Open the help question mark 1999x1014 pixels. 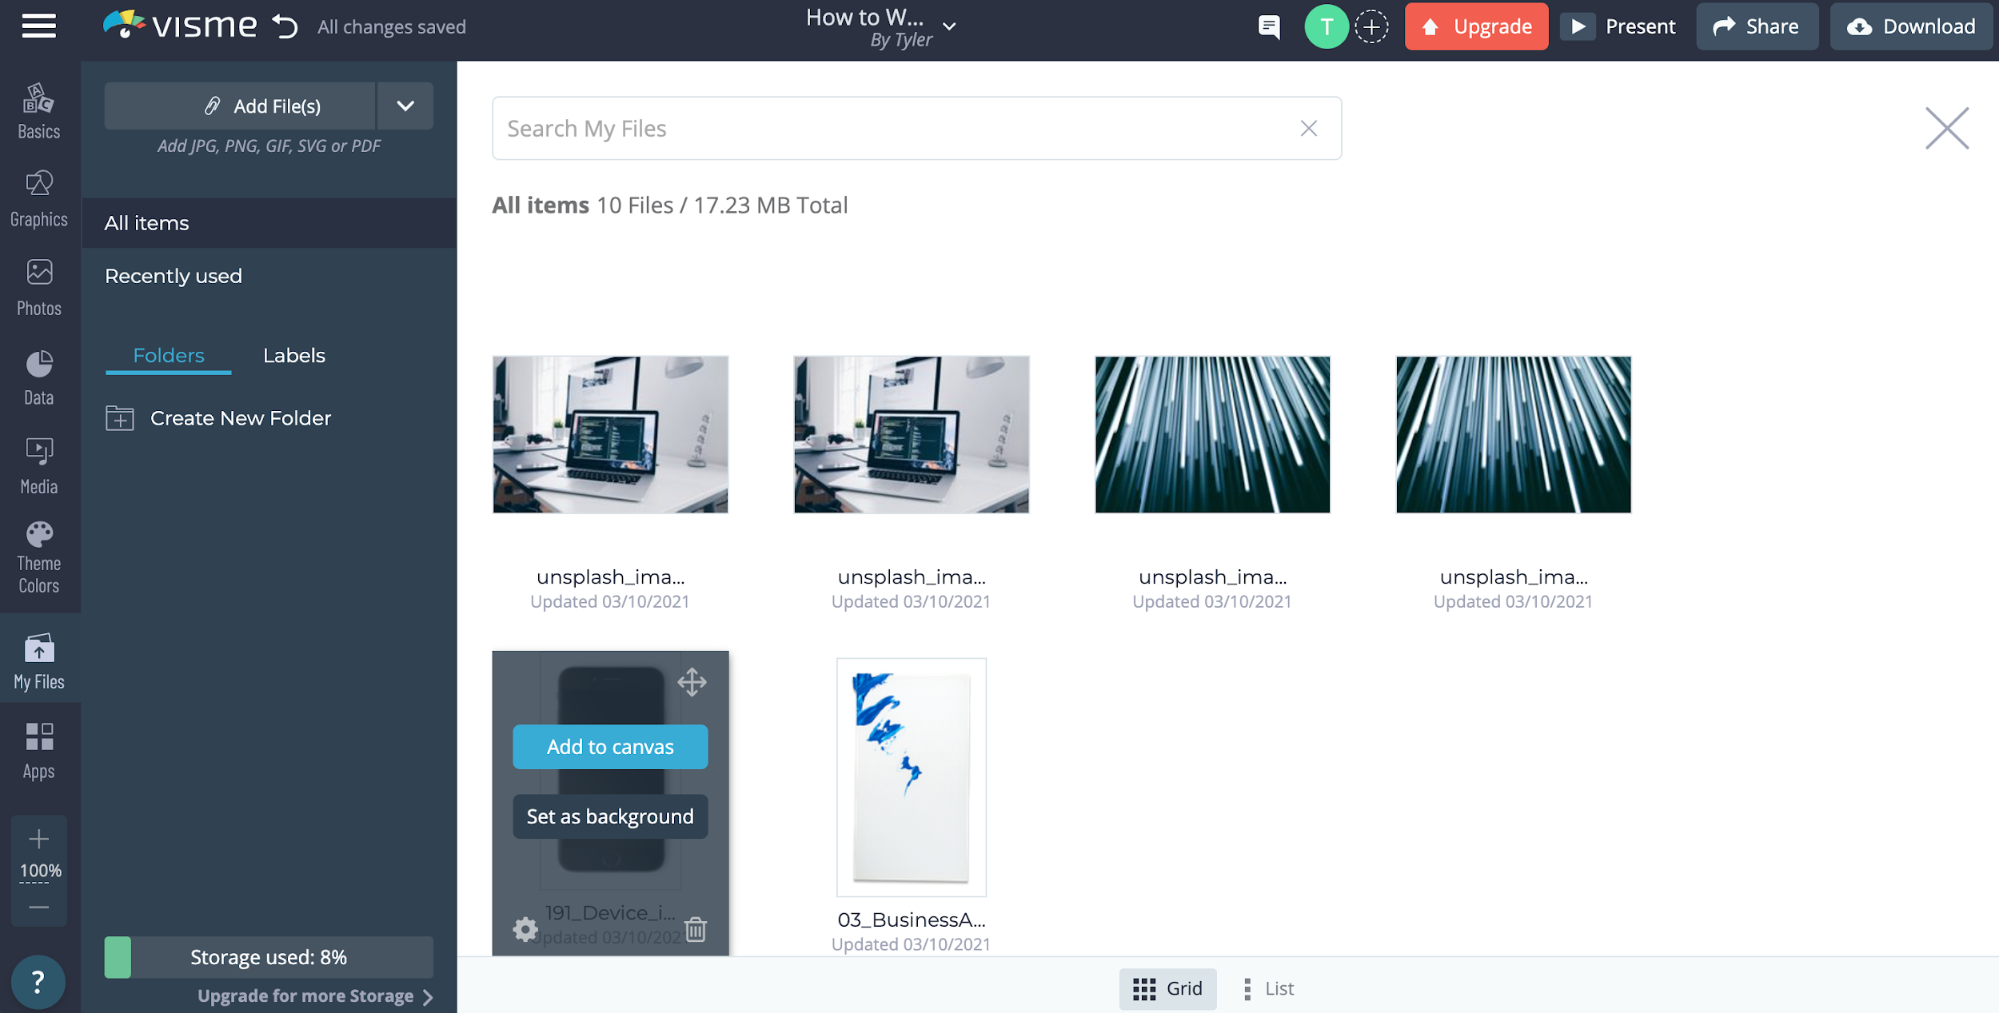click(38, 982)
